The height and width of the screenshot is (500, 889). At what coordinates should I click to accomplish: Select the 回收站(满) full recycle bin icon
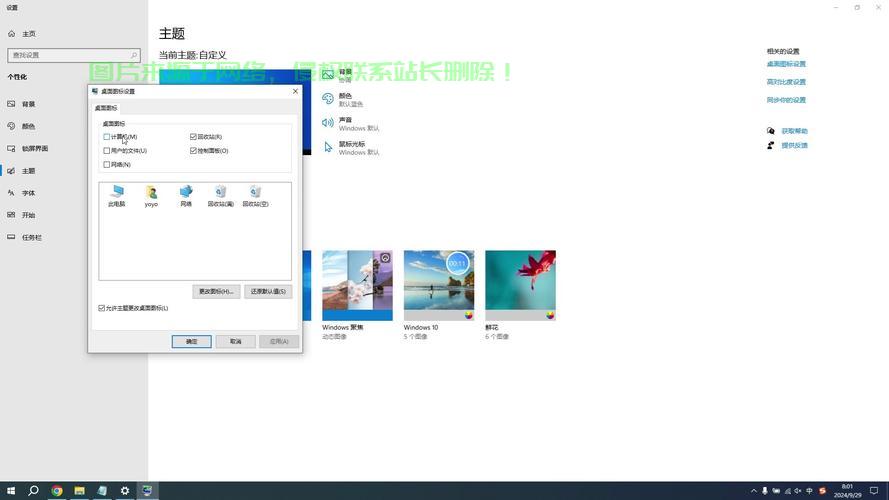(221, 196)
